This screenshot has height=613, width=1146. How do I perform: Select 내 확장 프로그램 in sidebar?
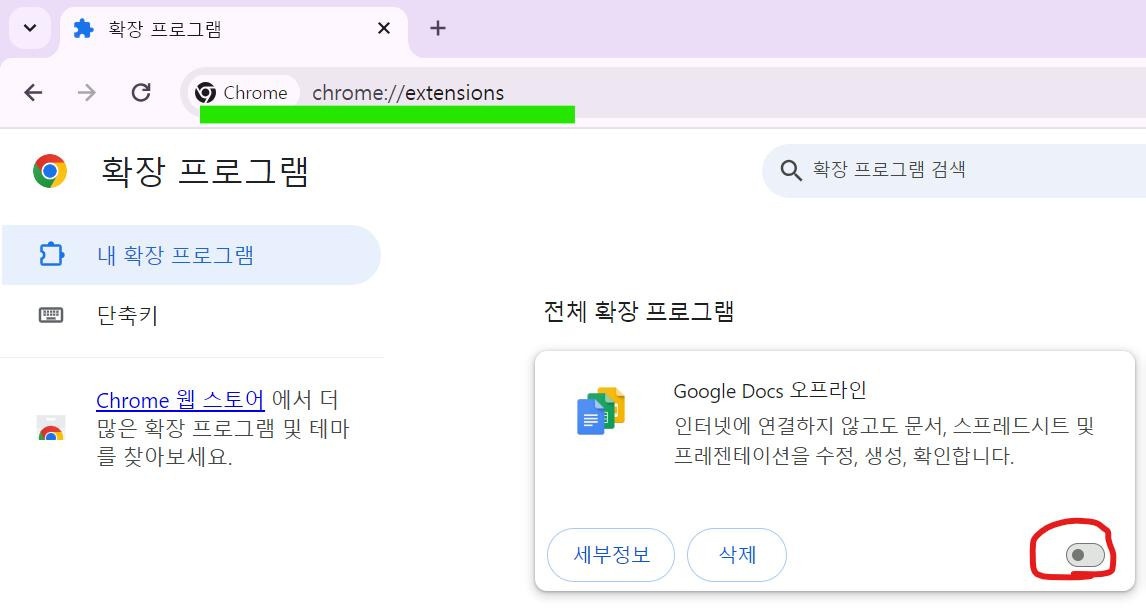click(191, 255)
